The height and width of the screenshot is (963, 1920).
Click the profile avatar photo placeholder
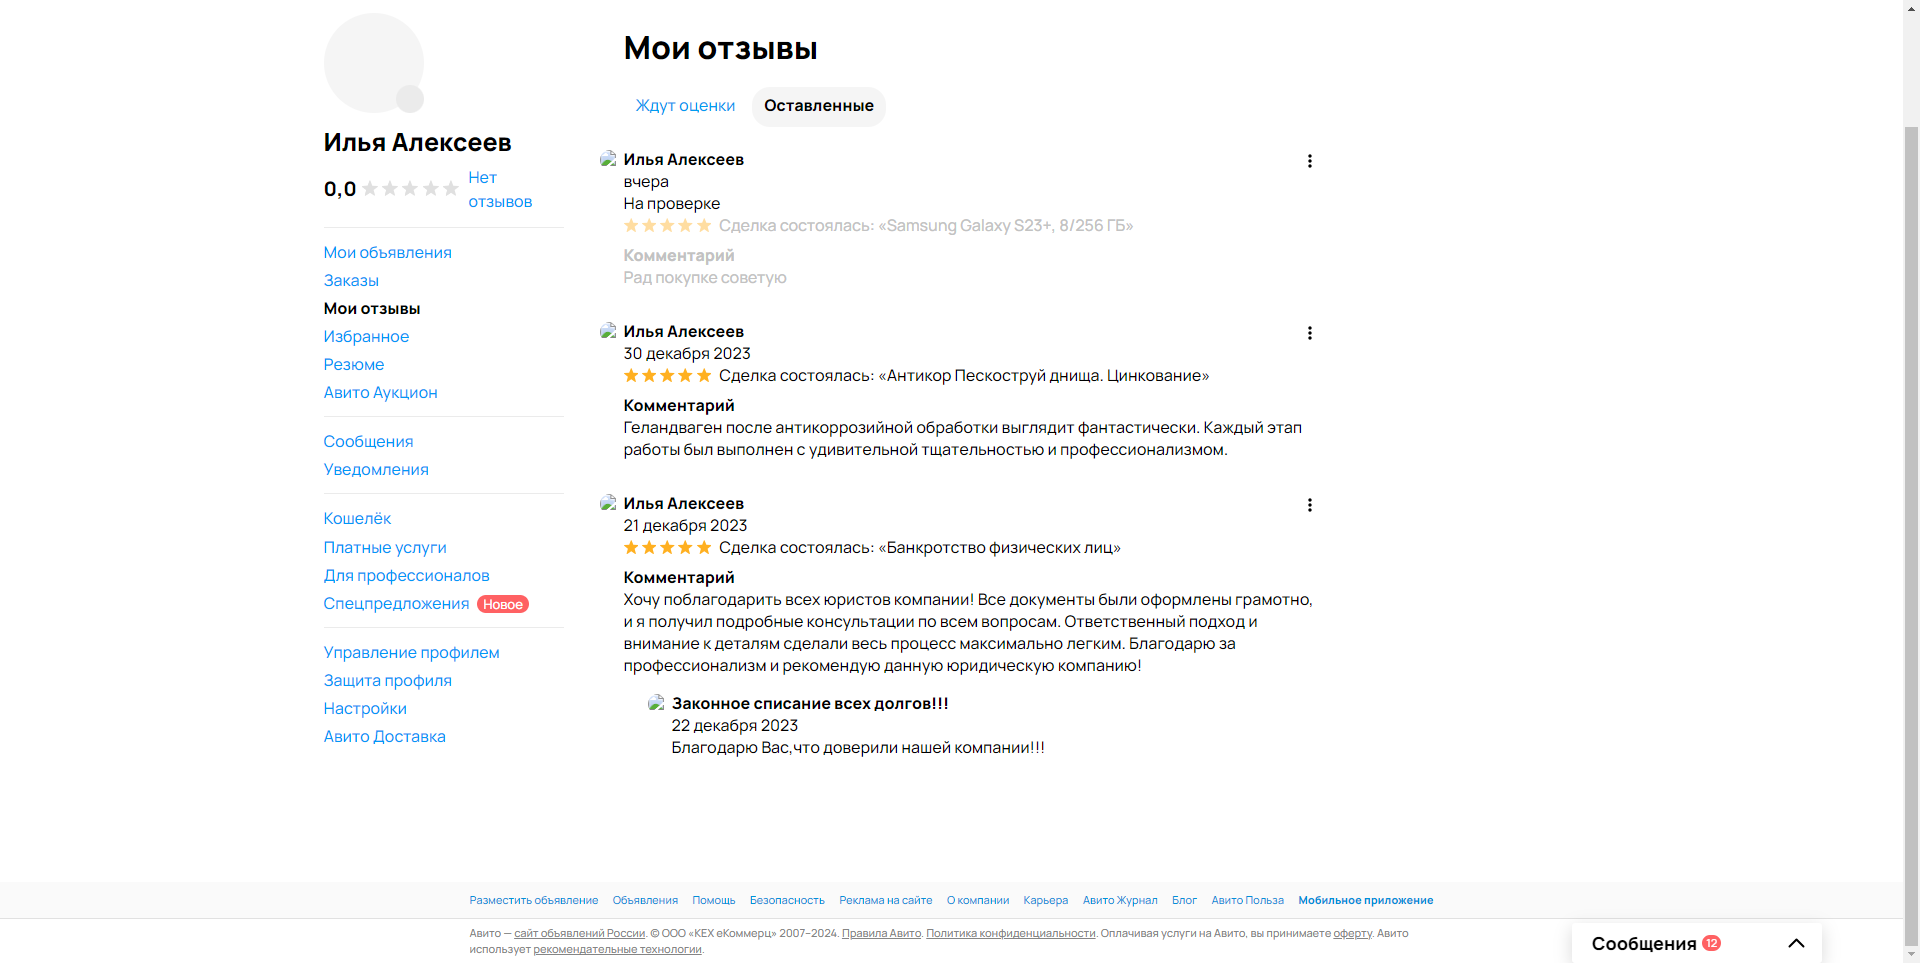coord(373,62)
